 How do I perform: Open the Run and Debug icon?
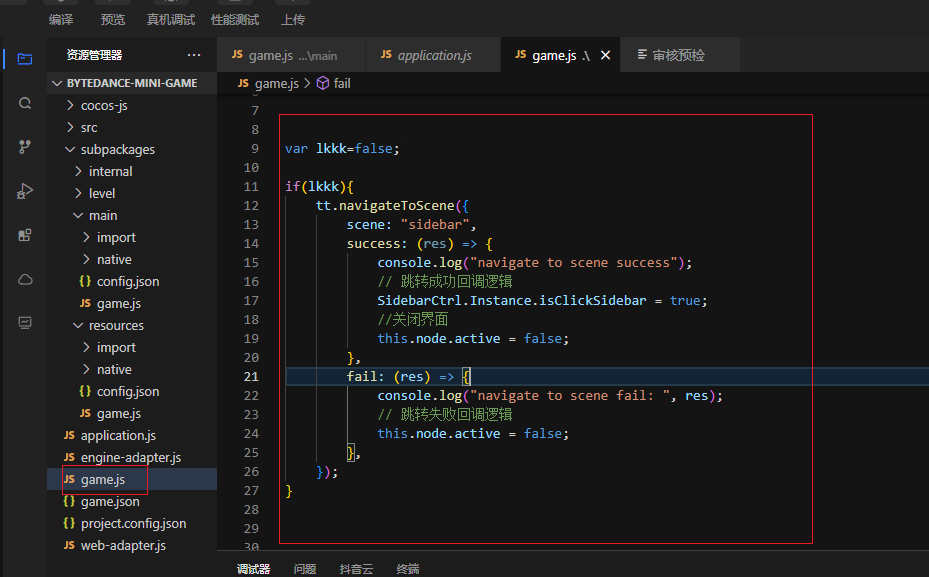24,191
